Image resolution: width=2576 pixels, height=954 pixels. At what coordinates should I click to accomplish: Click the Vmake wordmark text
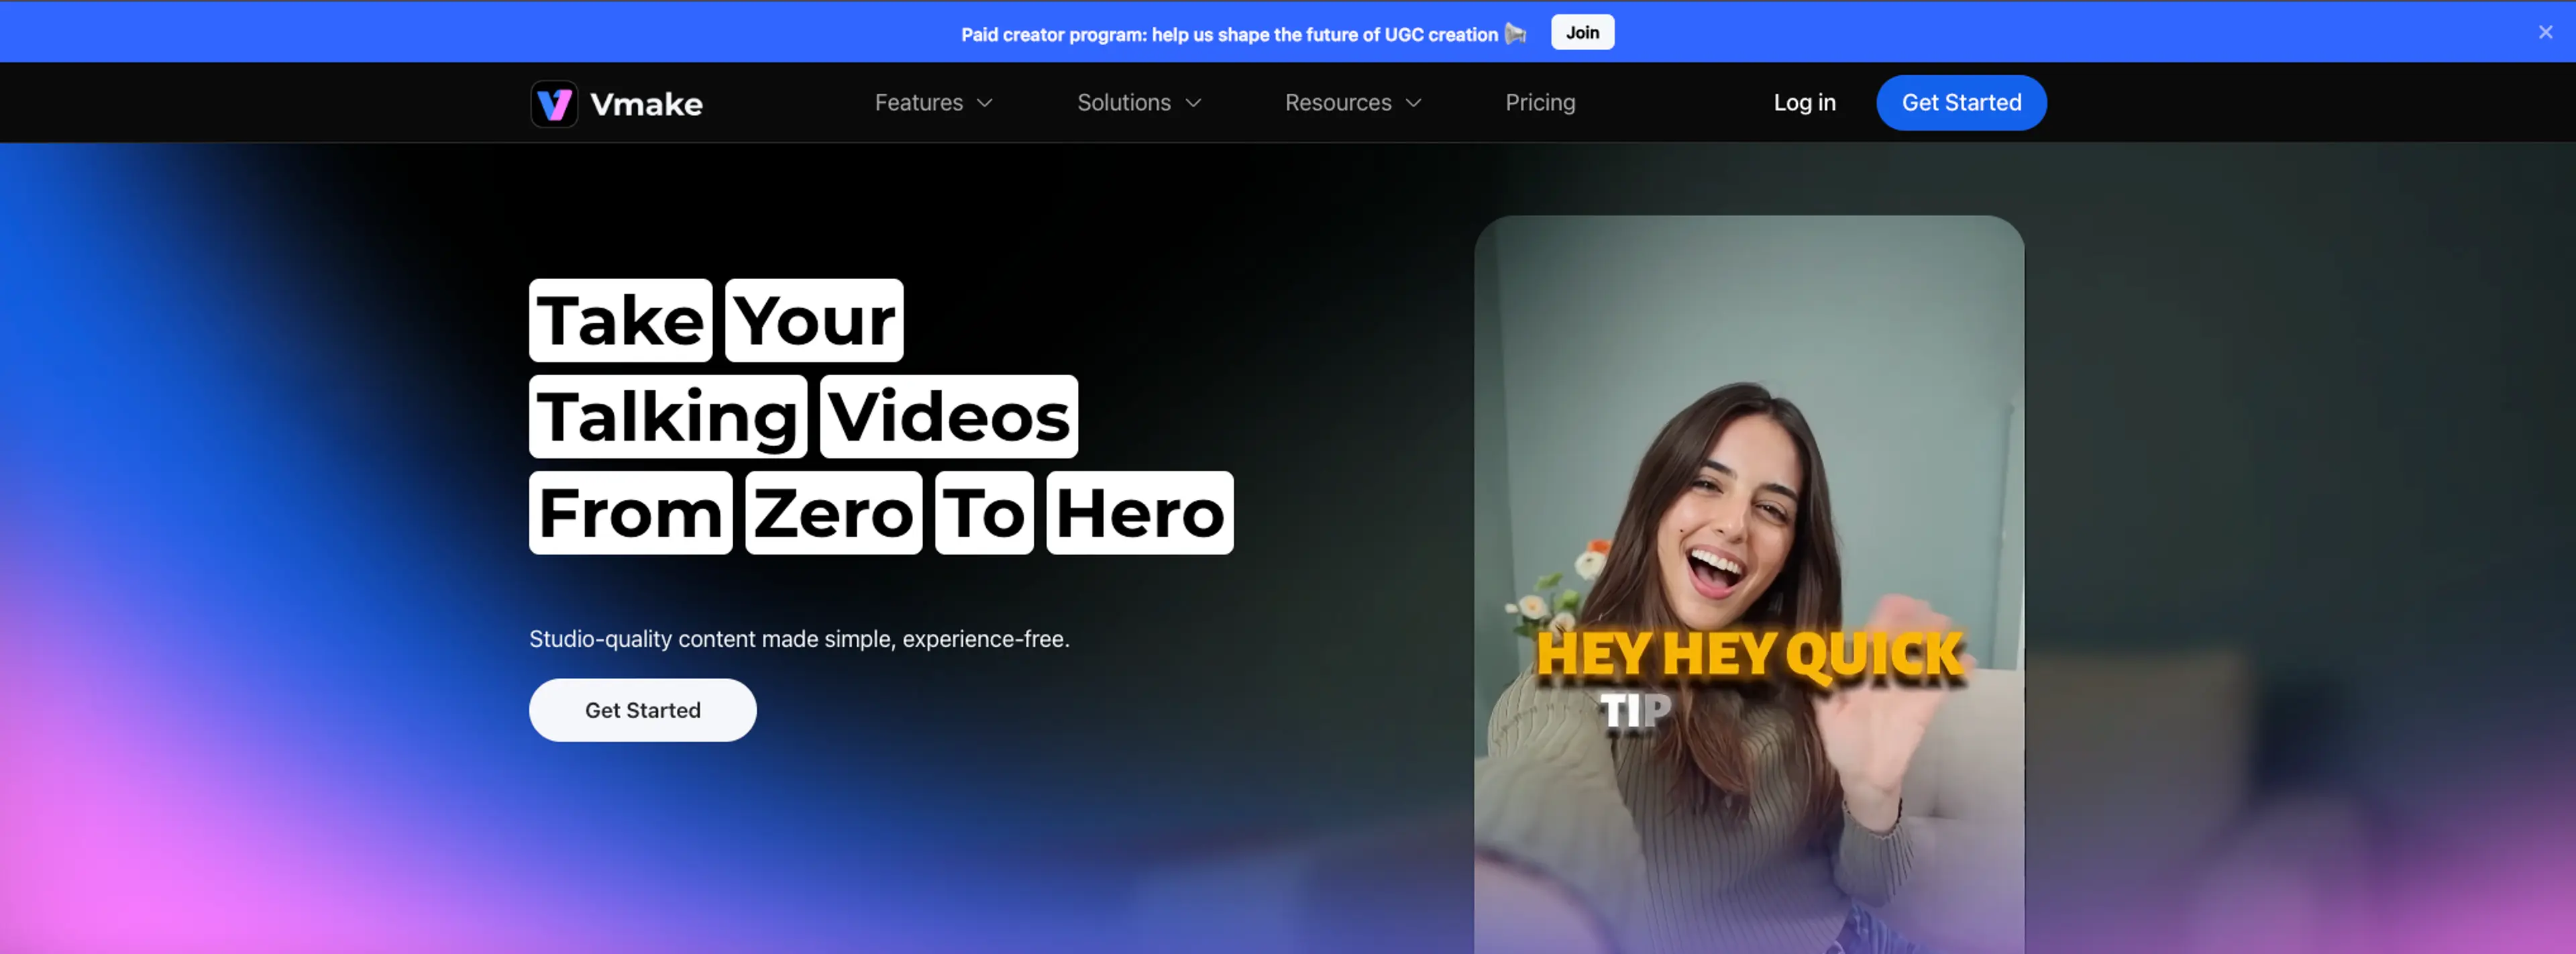(x=646, y=104)
